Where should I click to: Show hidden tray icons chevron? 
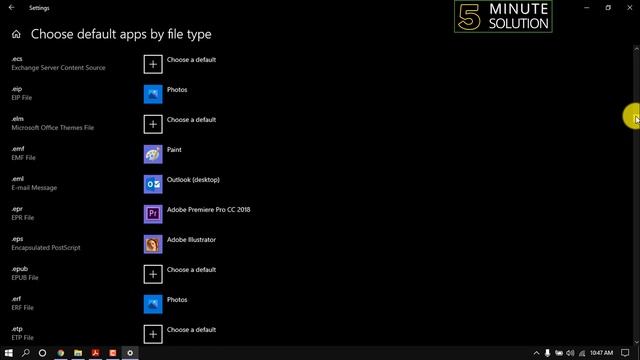click(536, 353)
